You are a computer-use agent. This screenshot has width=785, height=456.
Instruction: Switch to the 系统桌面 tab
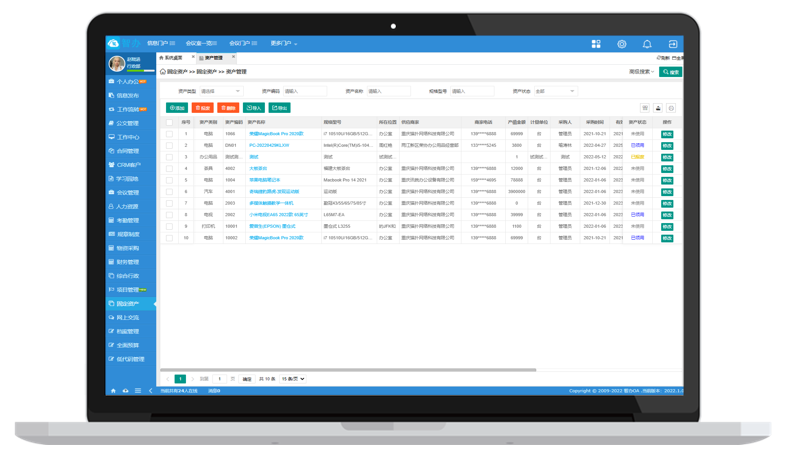tap(173, 58)
